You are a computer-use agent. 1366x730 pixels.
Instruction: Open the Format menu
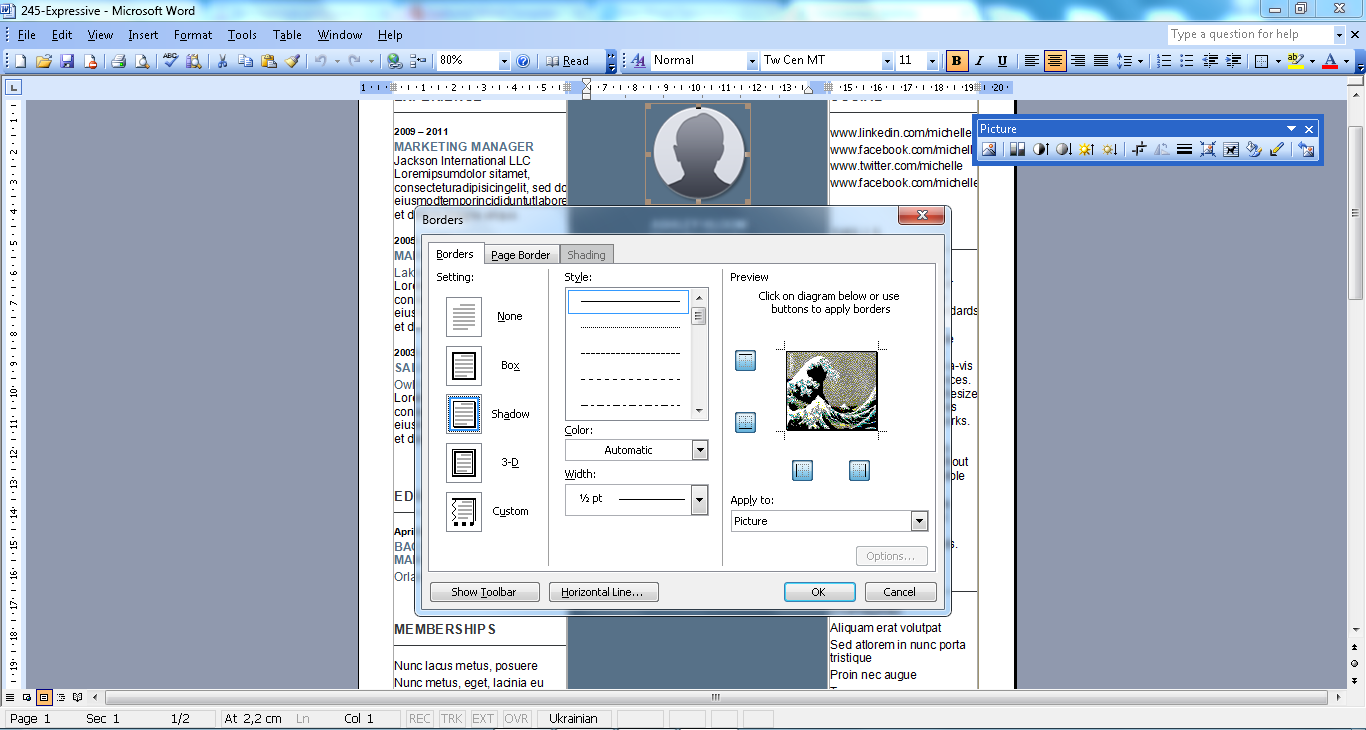click(x=193, y=35)
